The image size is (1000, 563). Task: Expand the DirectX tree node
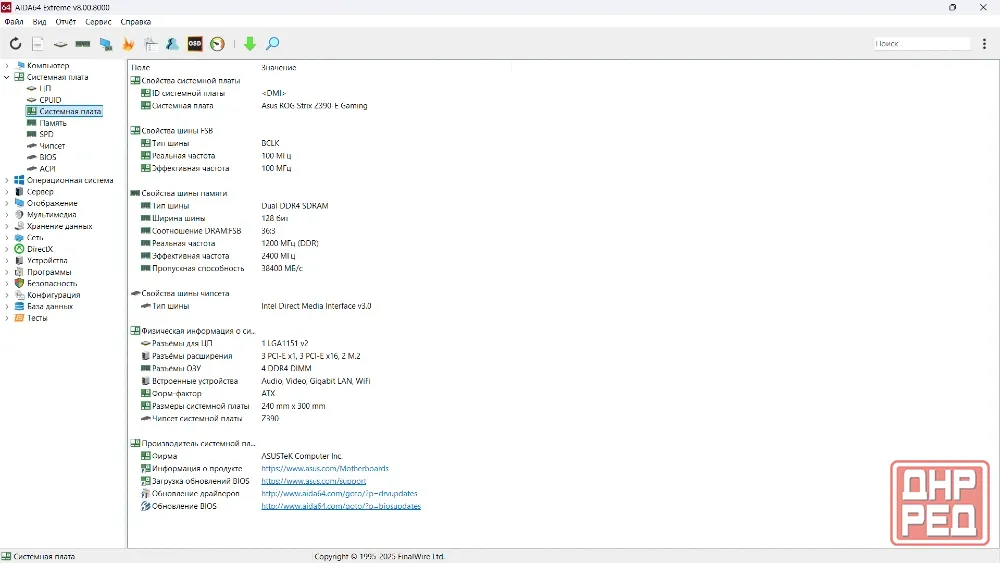[7, 249]
